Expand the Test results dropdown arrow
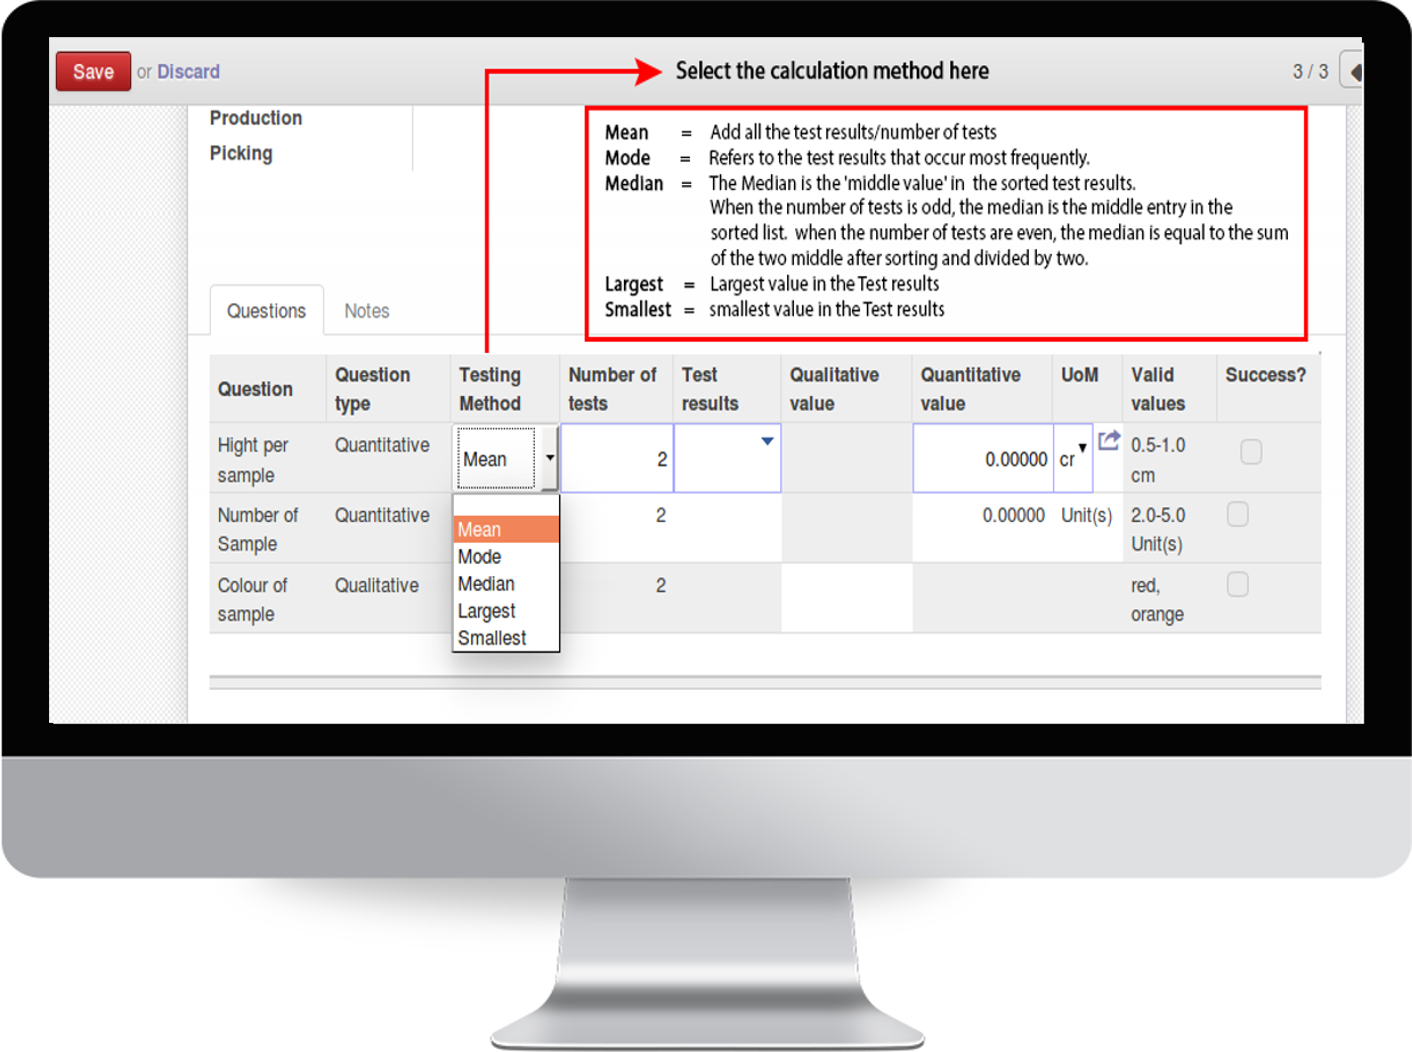Screen dimensions: 1412x1052 (x=767, y=441)
